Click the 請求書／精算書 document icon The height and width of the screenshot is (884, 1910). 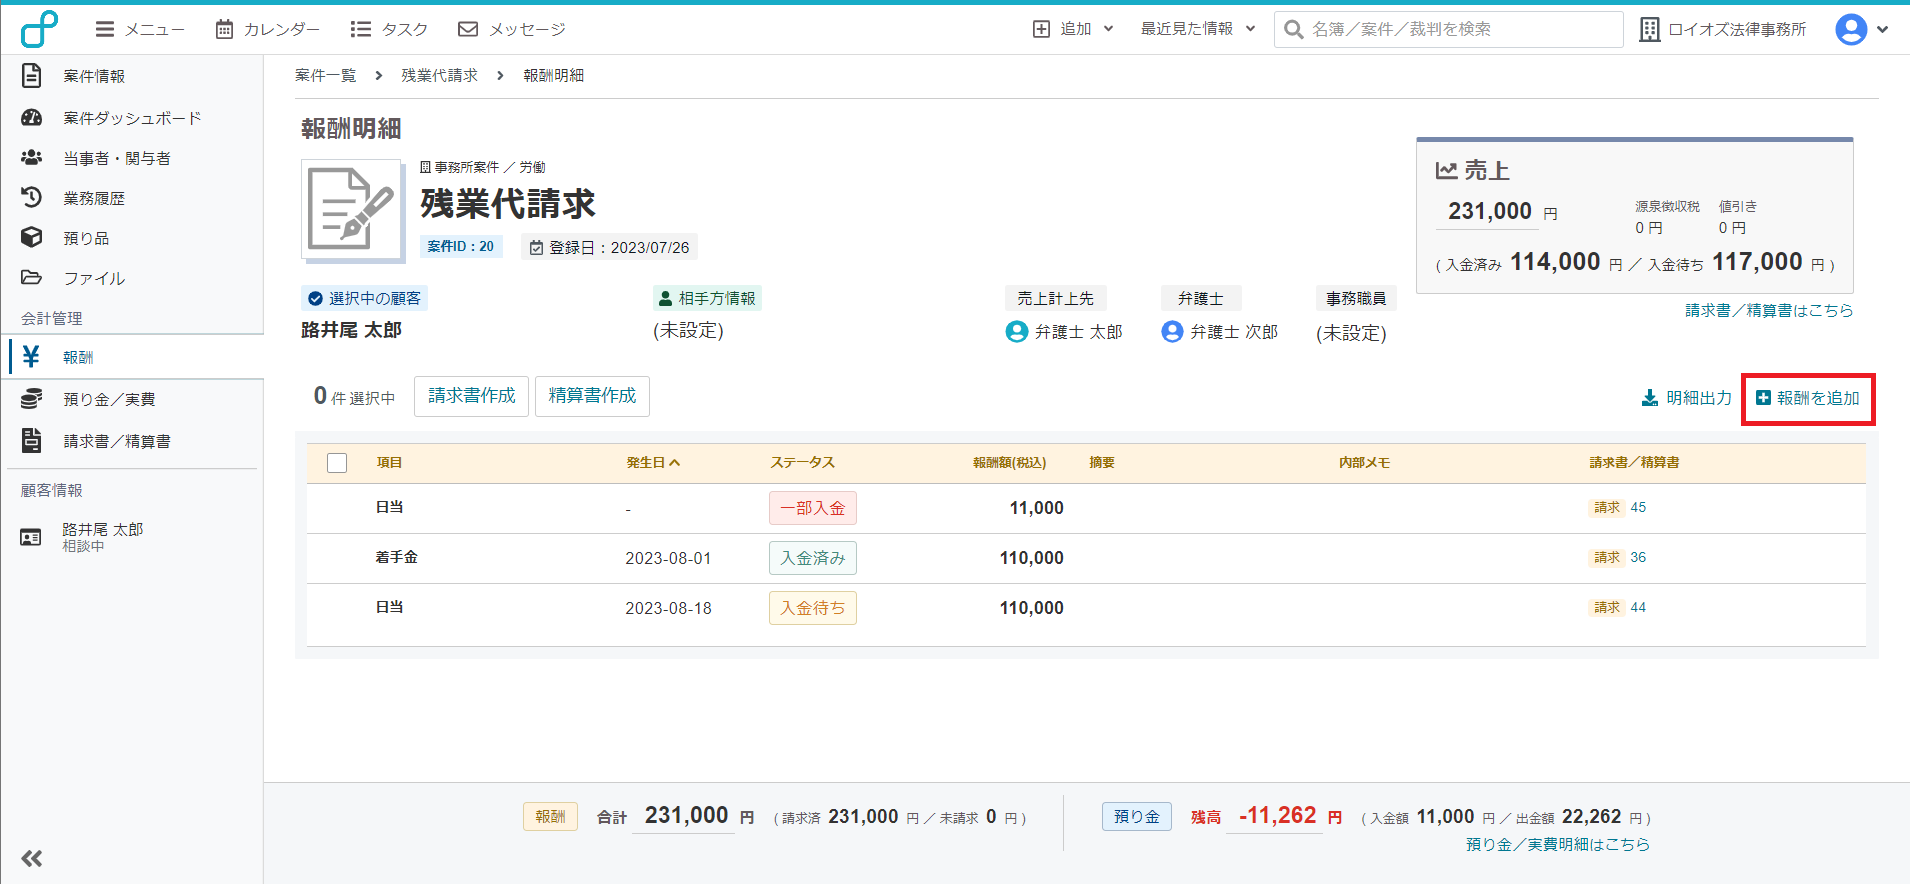pos(31,440)
